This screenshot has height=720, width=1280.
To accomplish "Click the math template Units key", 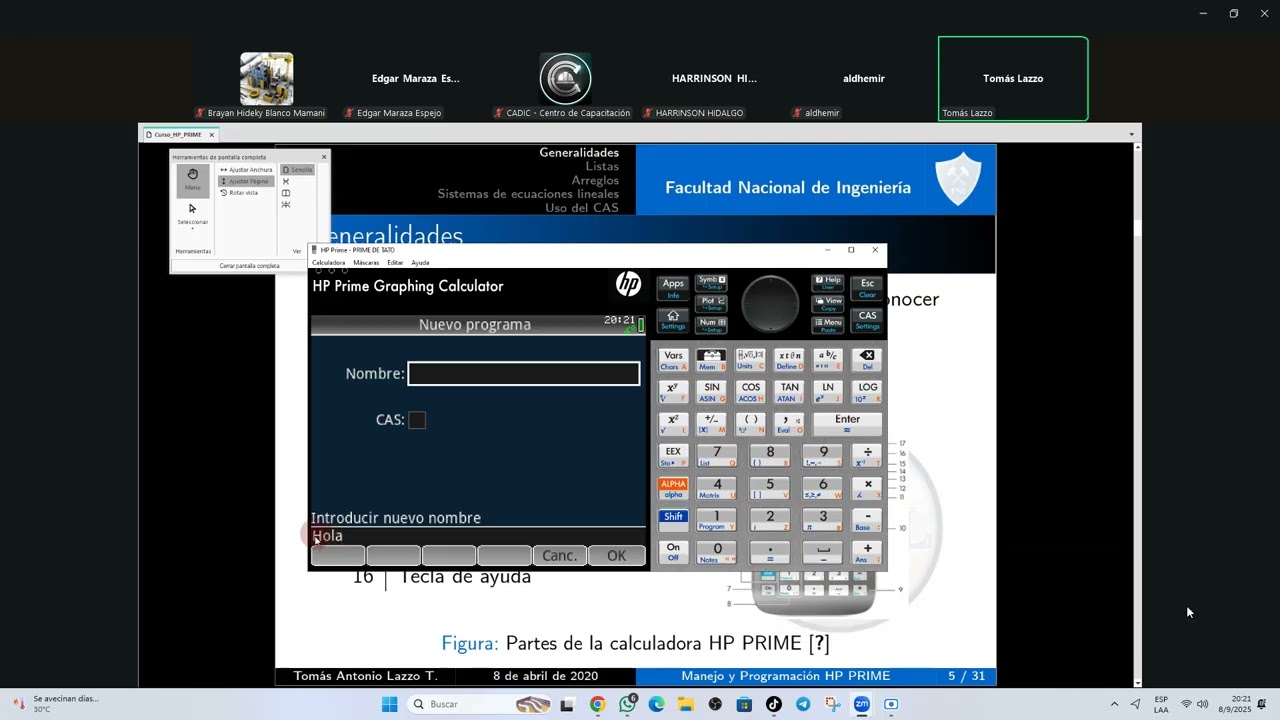I will (750, 360).
